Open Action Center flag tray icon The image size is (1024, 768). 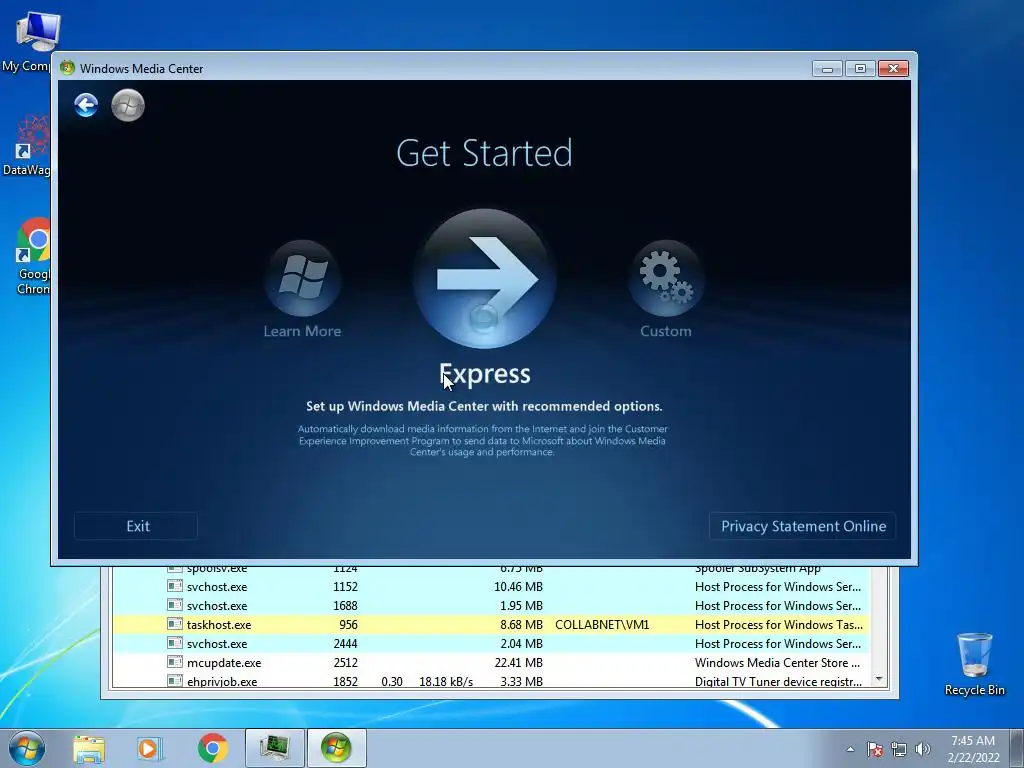[x=874, y=749]
